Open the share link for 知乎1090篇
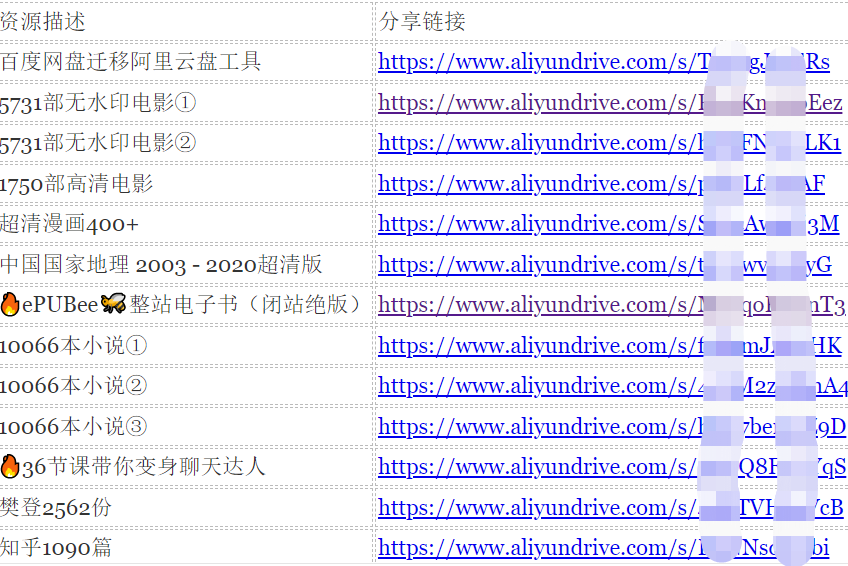The image size is (848, 566). click(604, 548)
